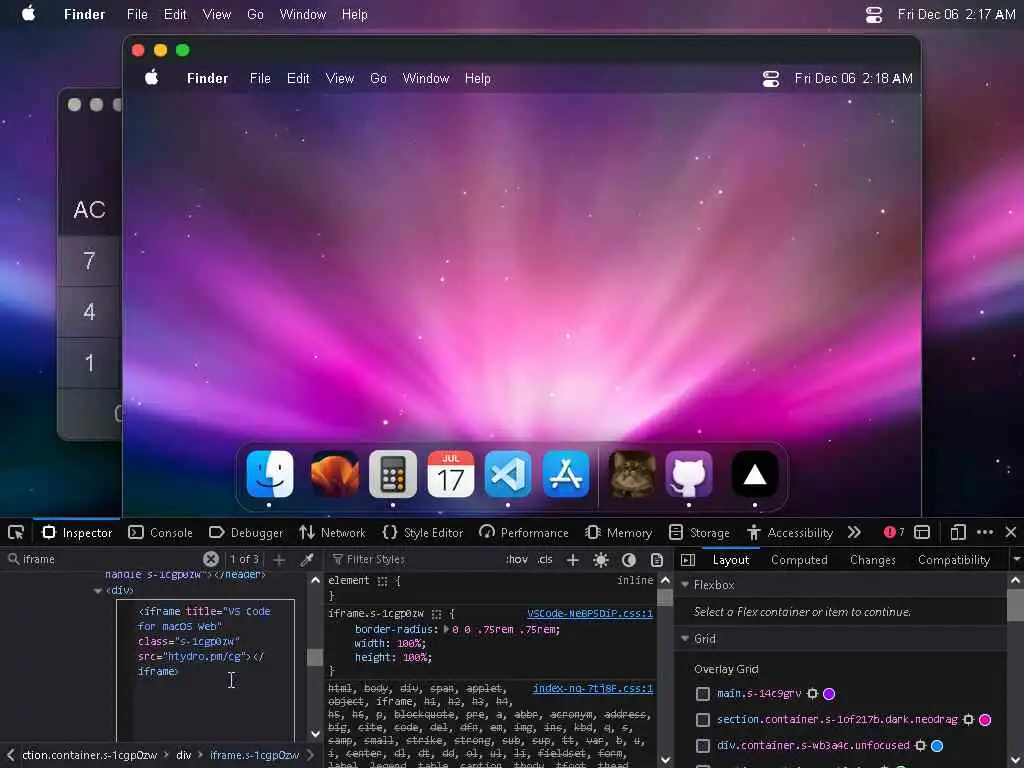
Task: Collapse the Flexbox section
Action: click(685, 584)
